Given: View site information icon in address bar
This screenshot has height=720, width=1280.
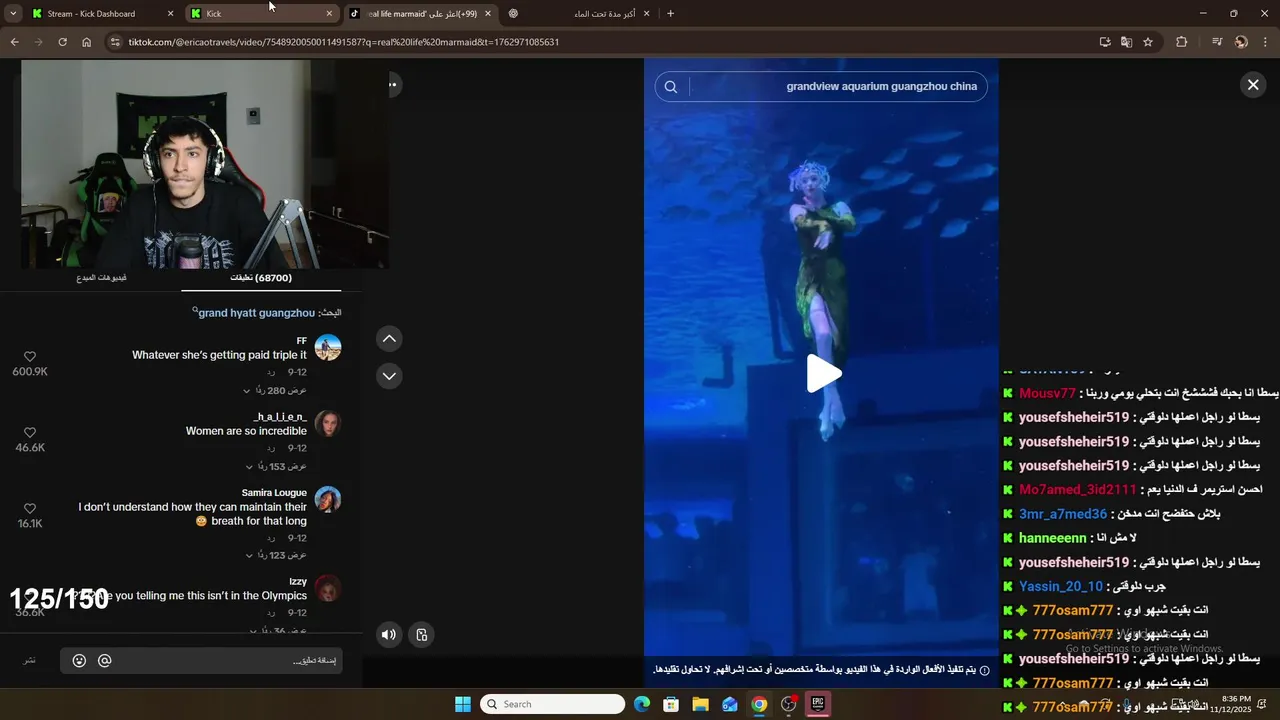Looking at the screenshot, I should tap(115, 42).
